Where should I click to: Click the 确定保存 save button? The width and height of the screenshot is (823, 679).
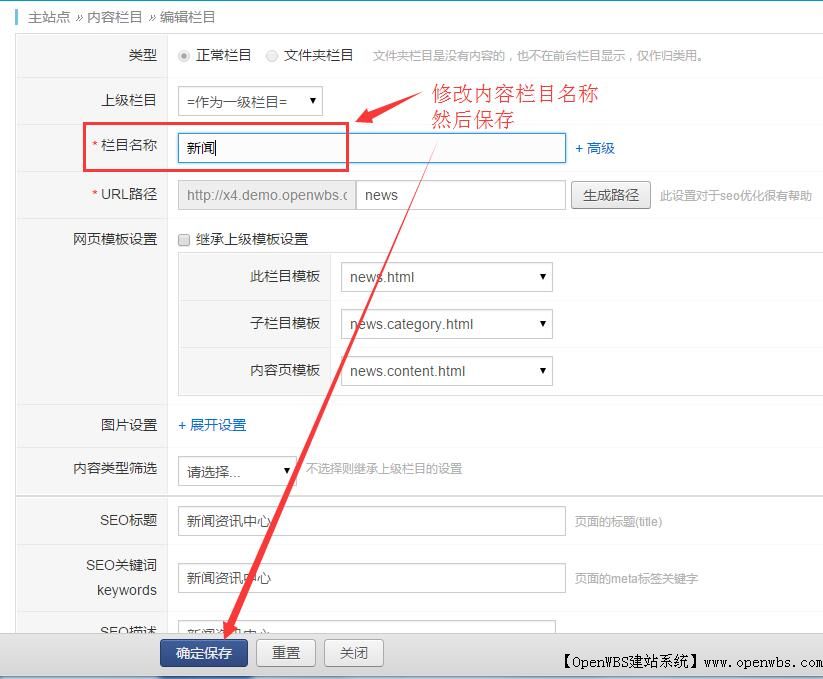[203, 652]
